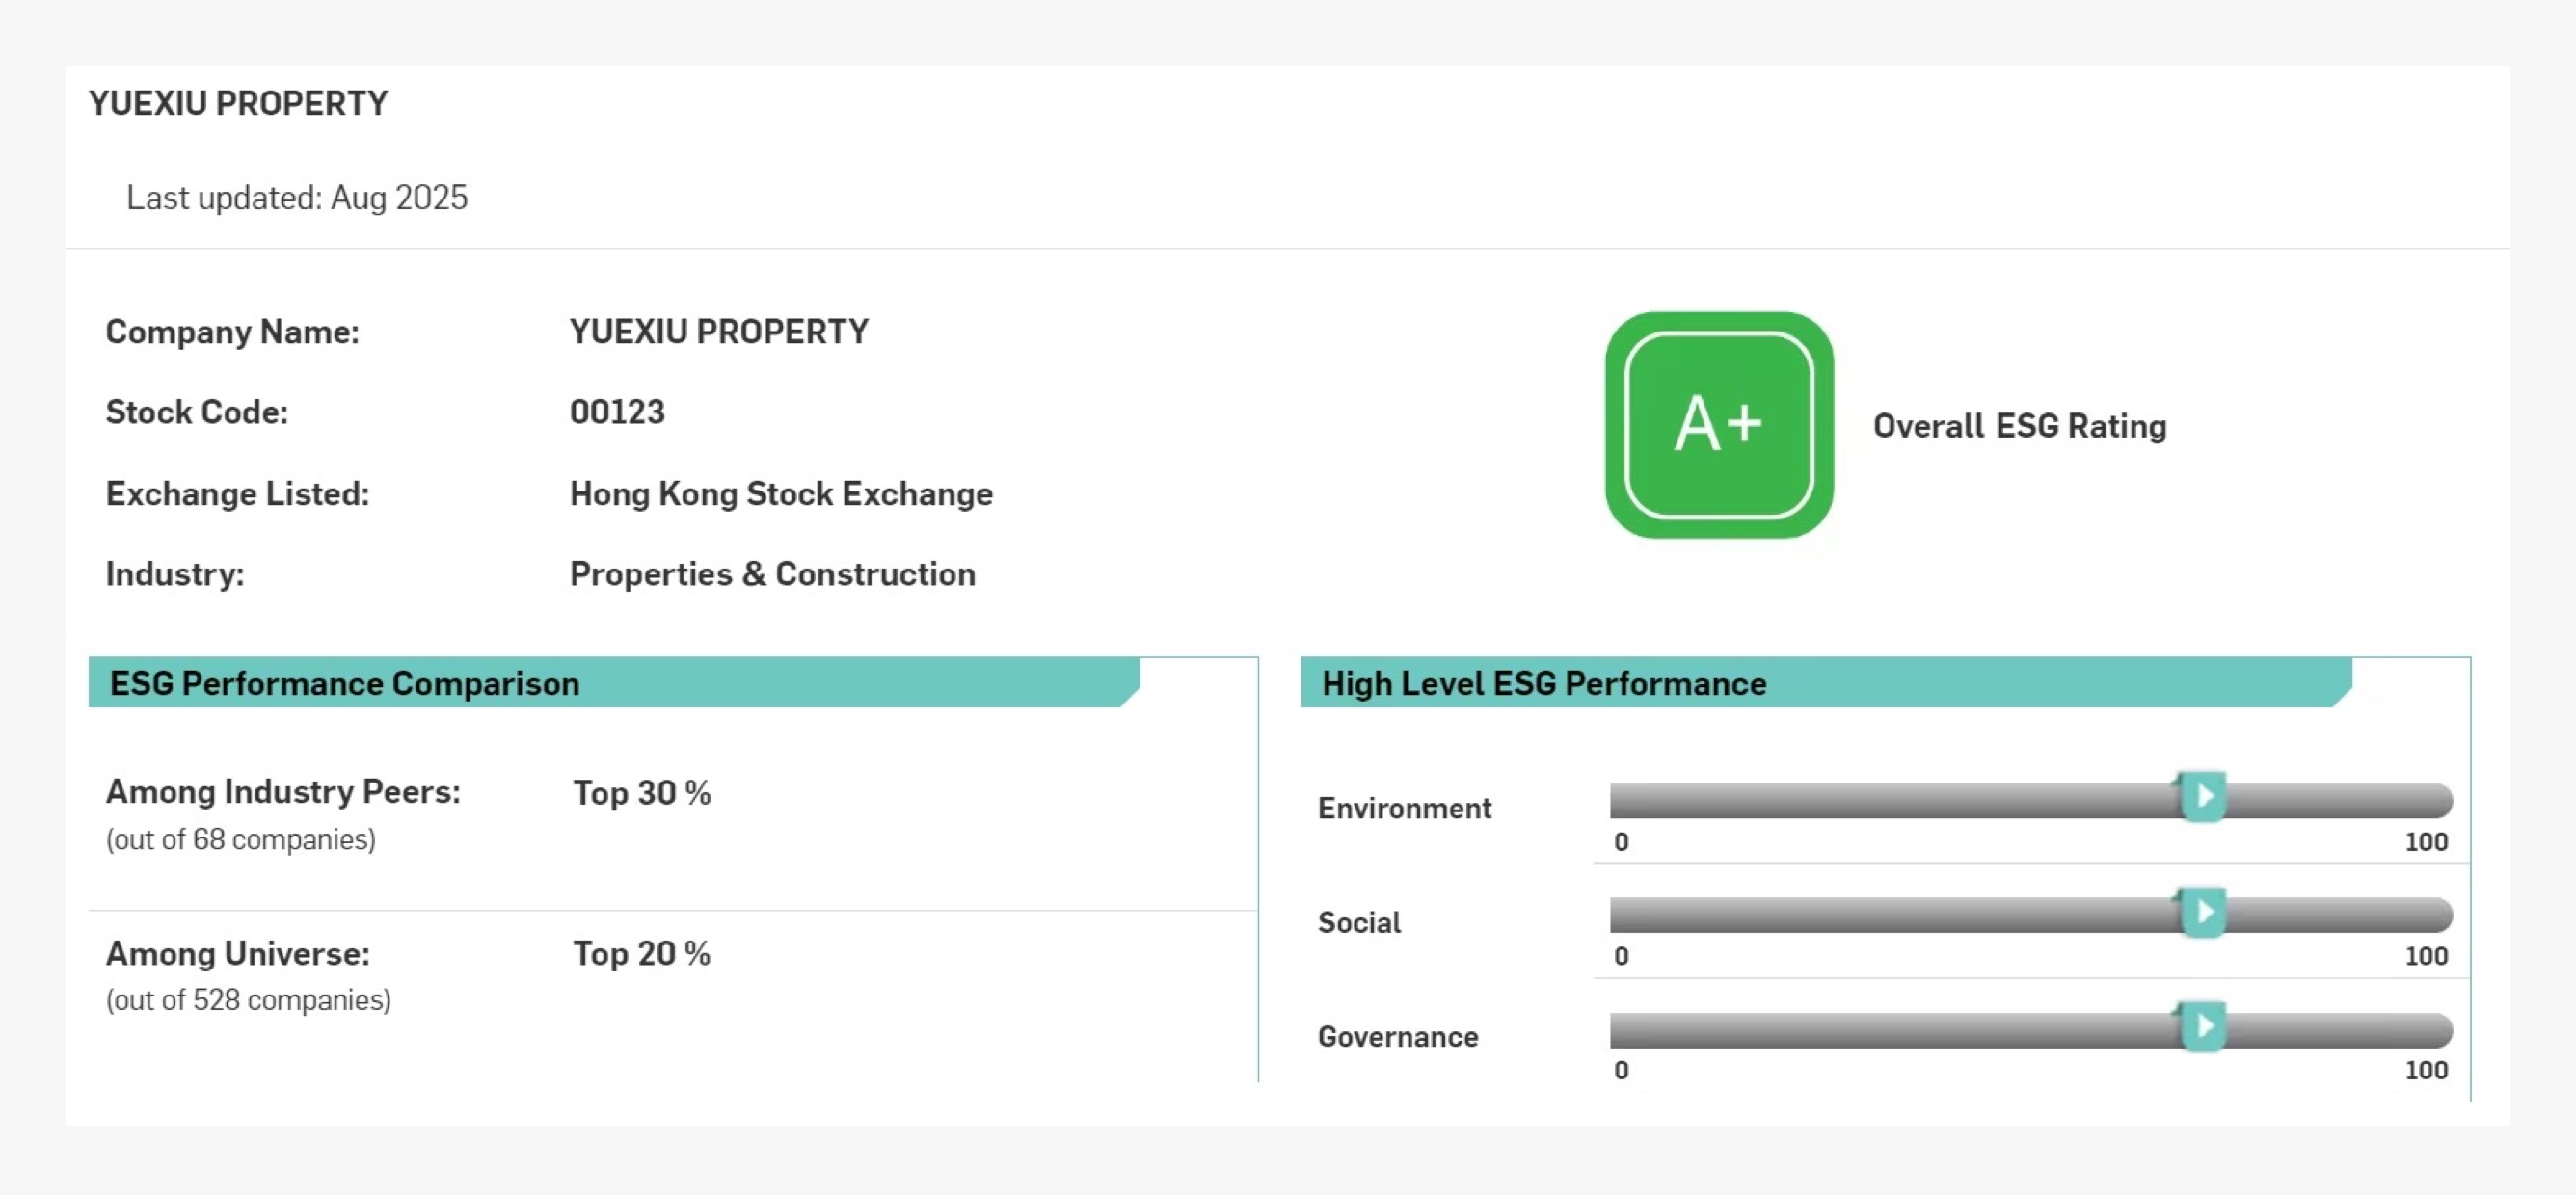Click the Company Name value YUEXIU PROPERTY
Viewport: 2576px width, 1195px height.
click(719, 332)
